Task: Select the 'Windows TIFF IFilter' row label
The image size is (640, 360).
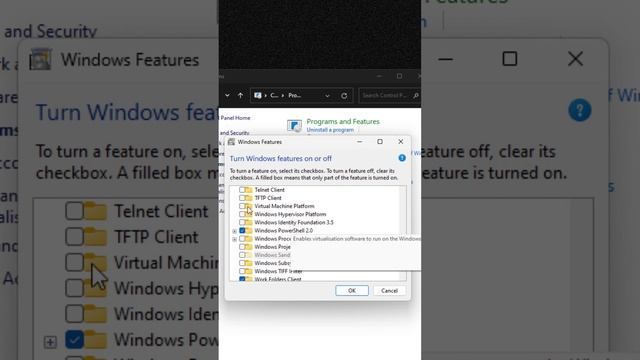Action: point(278,271)
